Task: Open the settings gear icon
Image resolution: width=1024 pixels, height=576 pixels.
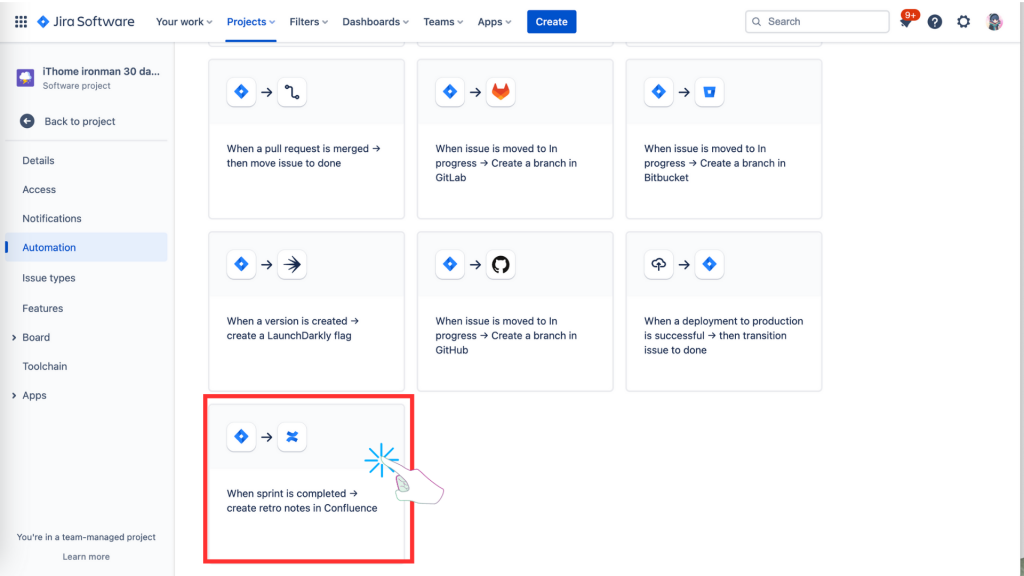Action: [963, 22]
